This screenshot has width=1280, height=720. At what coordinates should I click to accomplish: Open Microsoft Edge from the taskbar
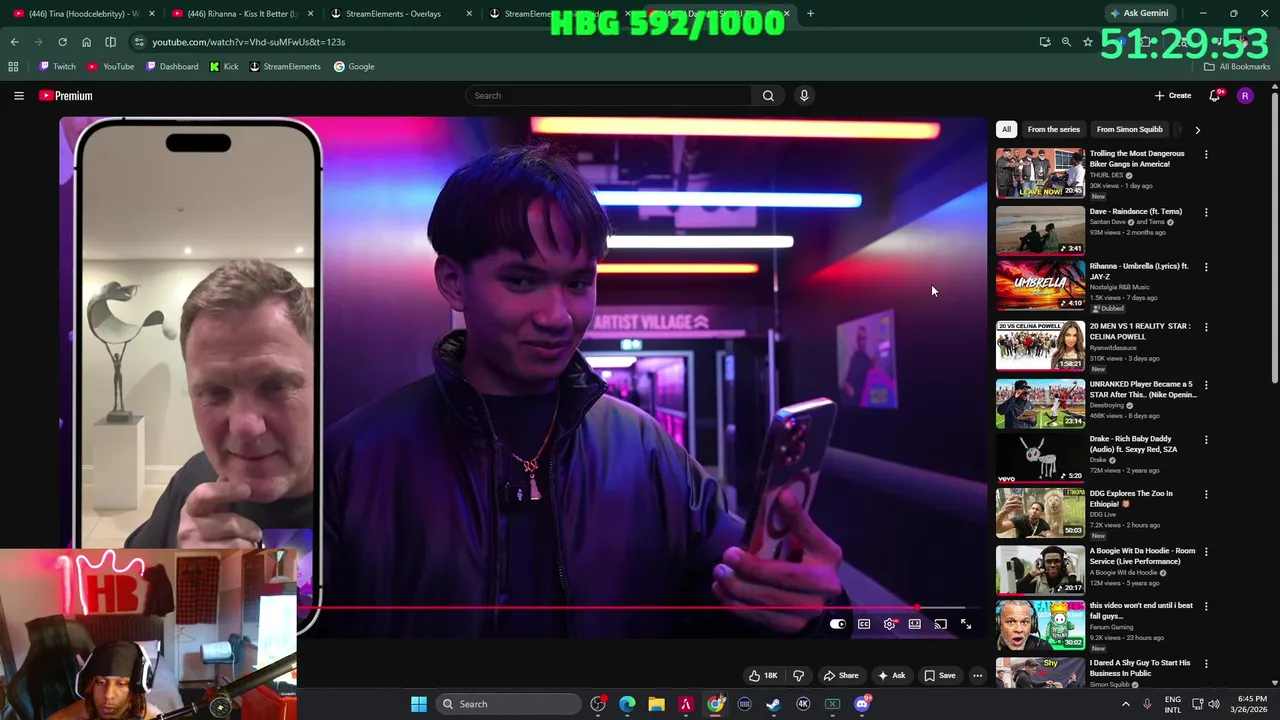pos(627,704)
